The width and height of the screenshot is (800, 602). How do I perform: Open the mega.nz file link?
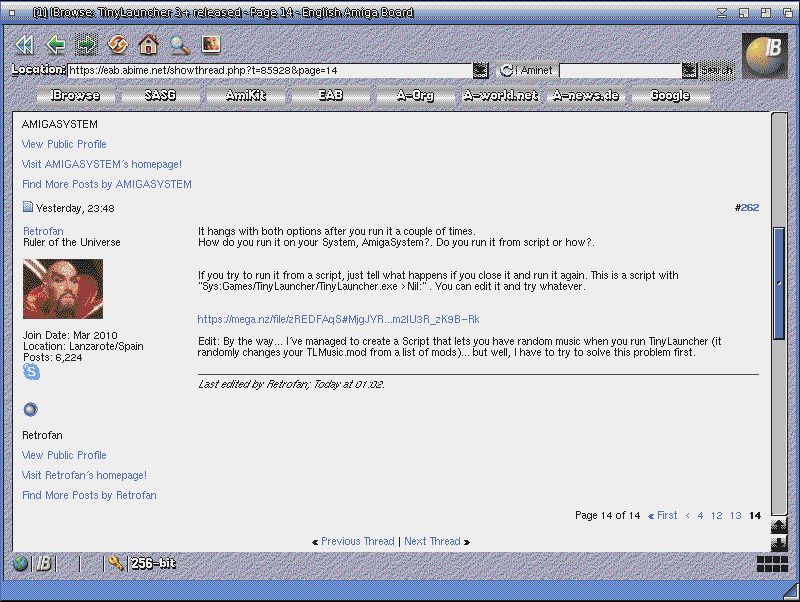(338, 319)
